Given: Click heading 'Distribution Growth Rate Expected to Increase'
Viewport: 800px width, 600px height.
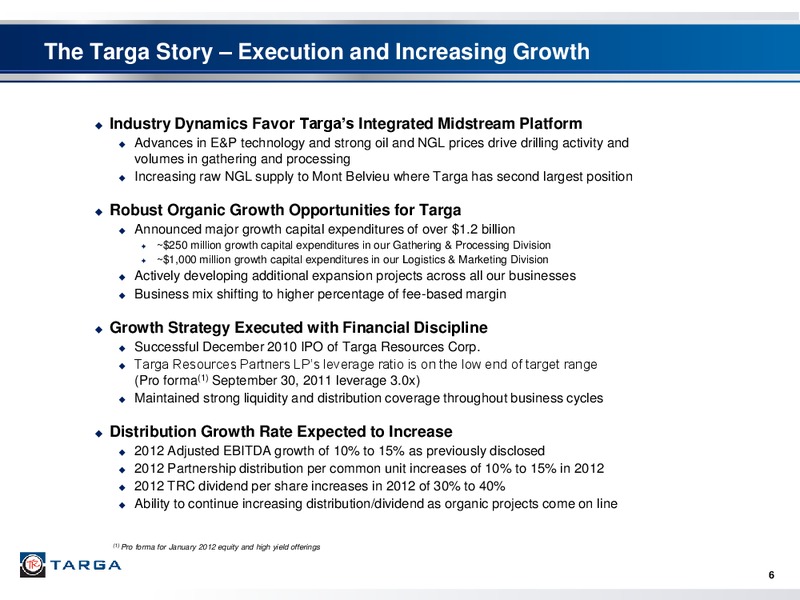Looking at the screenshot, I should coord(281,432).
